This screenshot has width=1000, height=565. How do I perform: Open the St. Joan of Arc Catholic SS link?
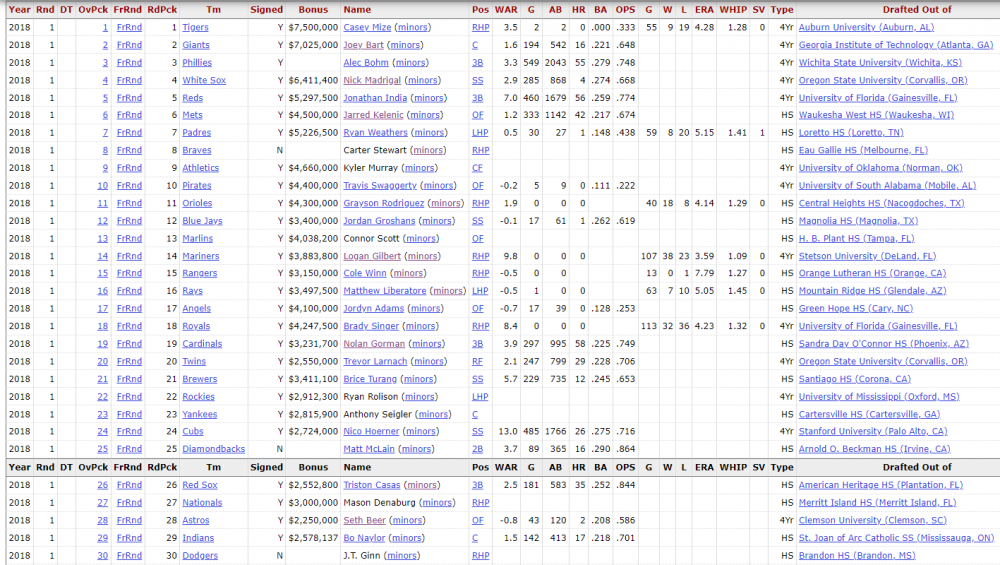(x=896, y=538)
